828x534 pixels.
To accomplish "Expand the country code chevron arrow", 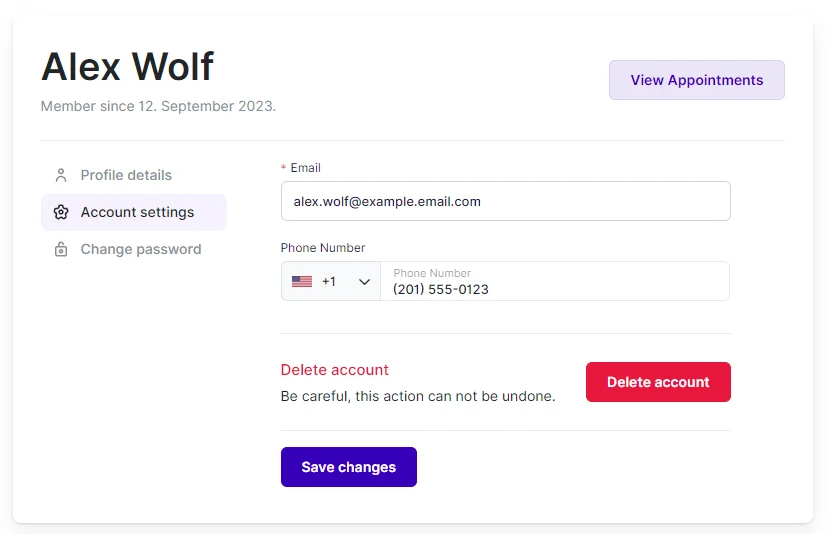I will click(x=364, y=282).
